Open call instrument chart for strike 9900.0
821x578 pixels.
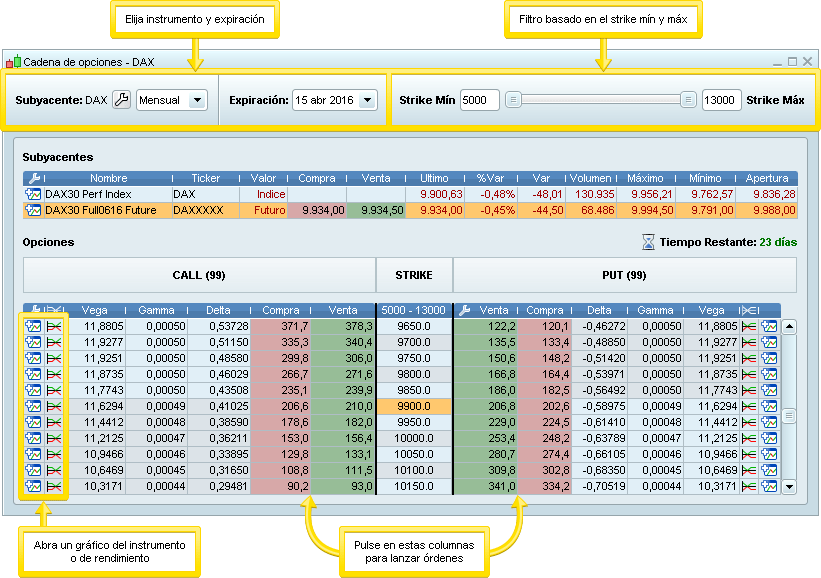33,406
